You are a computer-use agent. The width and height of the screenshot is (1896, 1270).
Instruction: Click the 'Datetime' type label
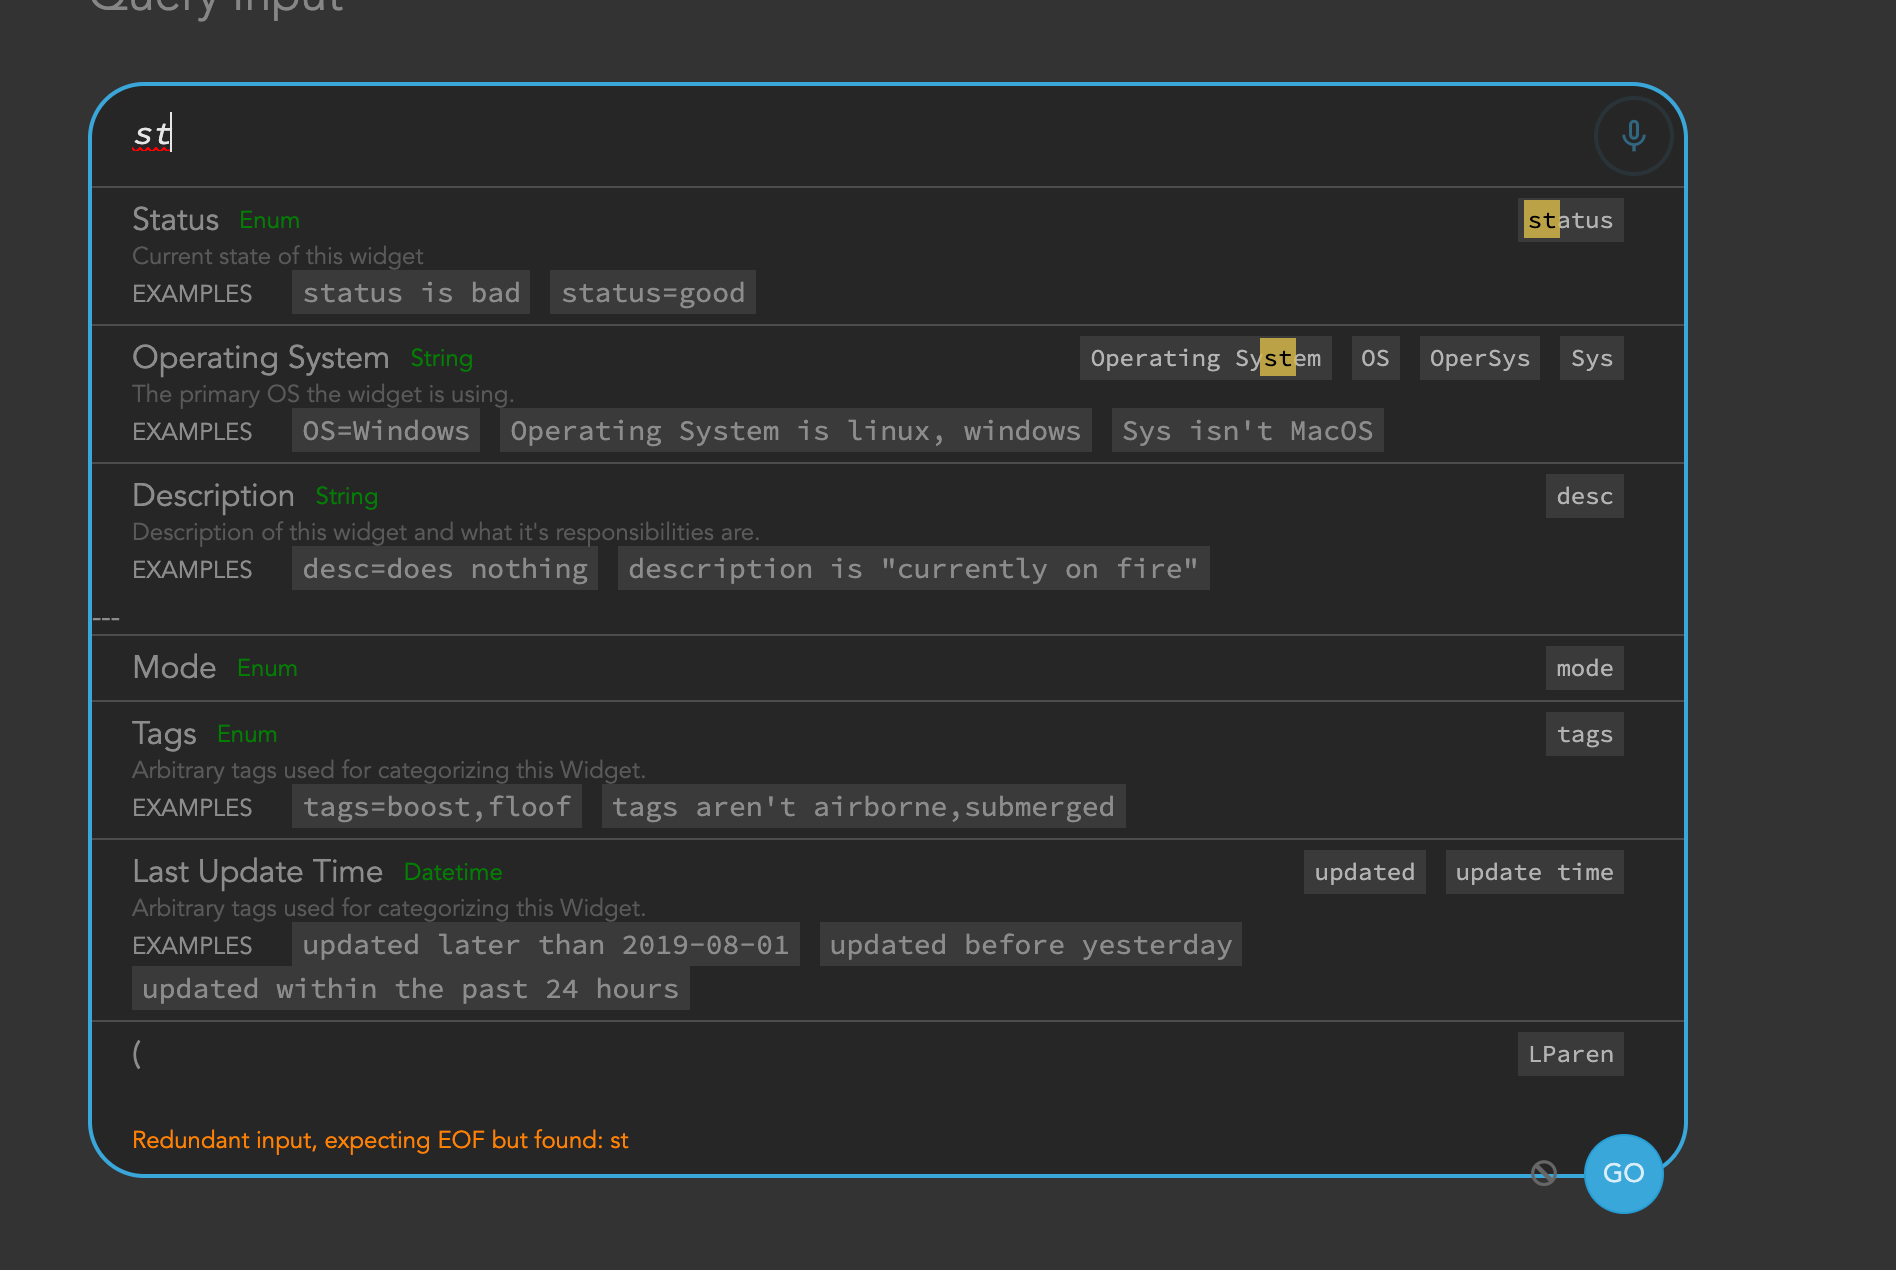click(453, 872)
